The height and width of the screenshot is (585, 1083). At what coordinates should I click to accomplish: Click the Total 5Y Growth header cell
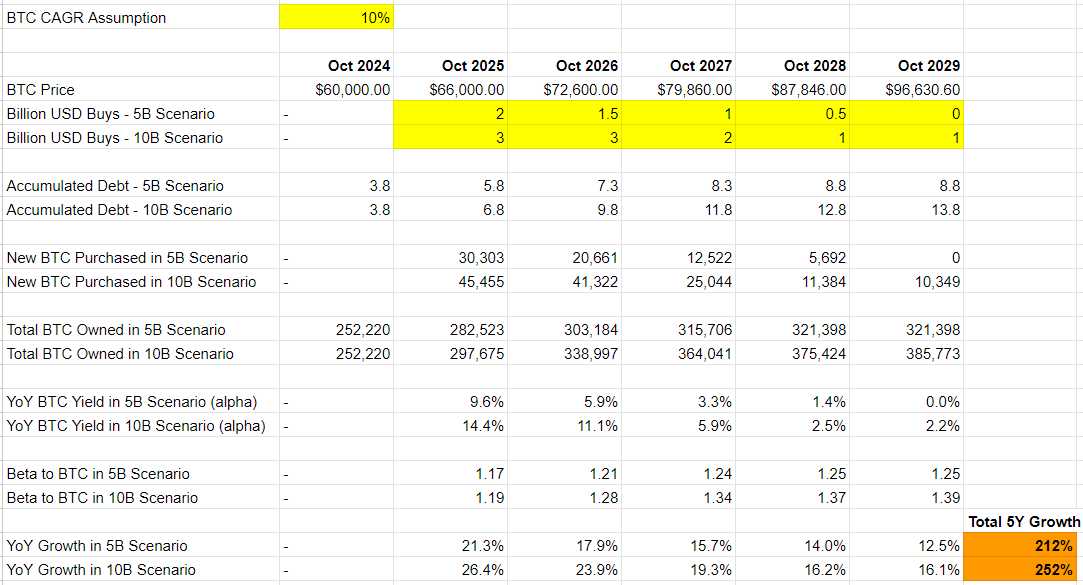click(x=1020, y=521)
